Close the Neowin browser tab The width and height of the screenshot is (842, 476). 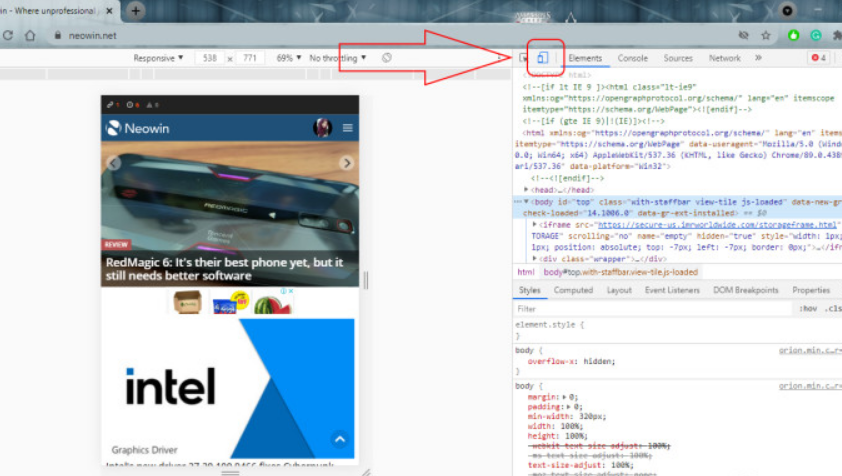coord(110,11)
